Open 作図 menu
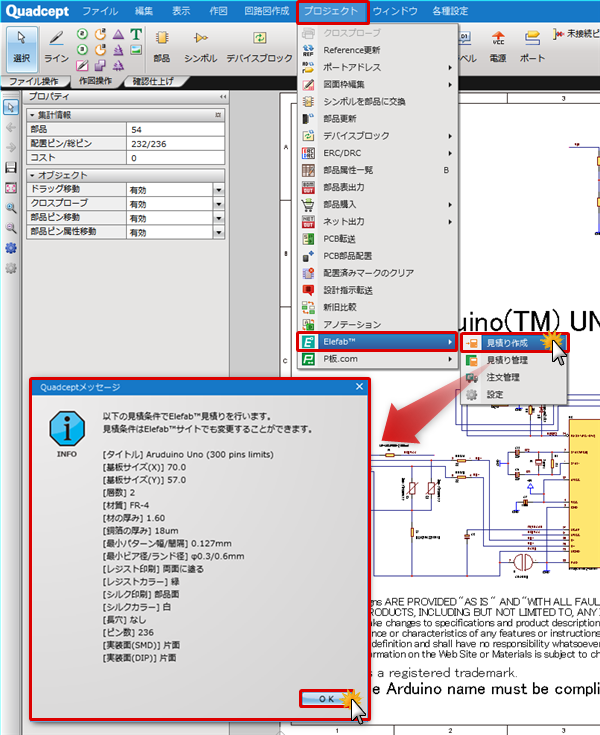Viewport: 600px width, 735px height. click(218, 11)
